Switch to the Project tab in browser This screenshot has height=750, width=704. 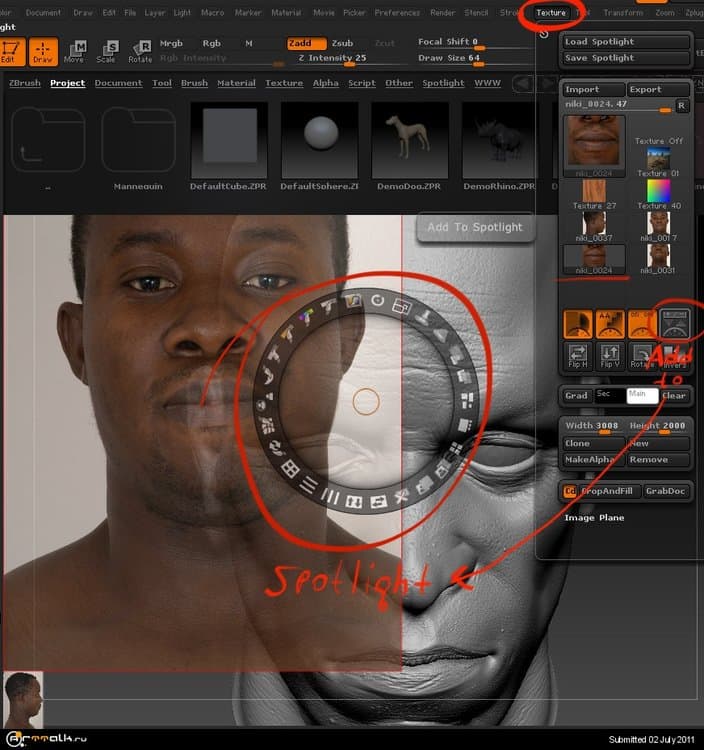coord(68,83)
